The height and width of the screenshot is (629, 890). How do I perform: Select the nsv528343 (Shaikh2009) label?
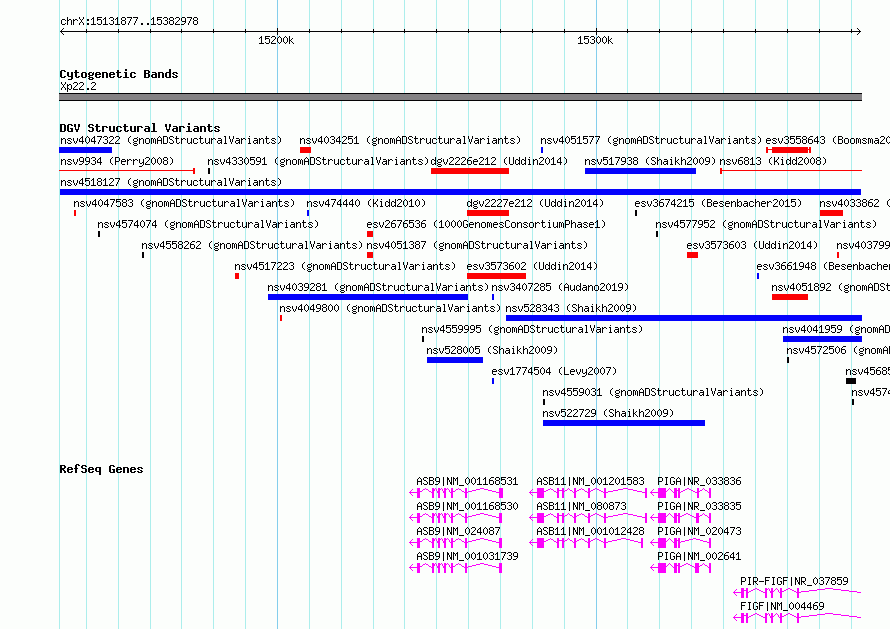coord(571,308)
